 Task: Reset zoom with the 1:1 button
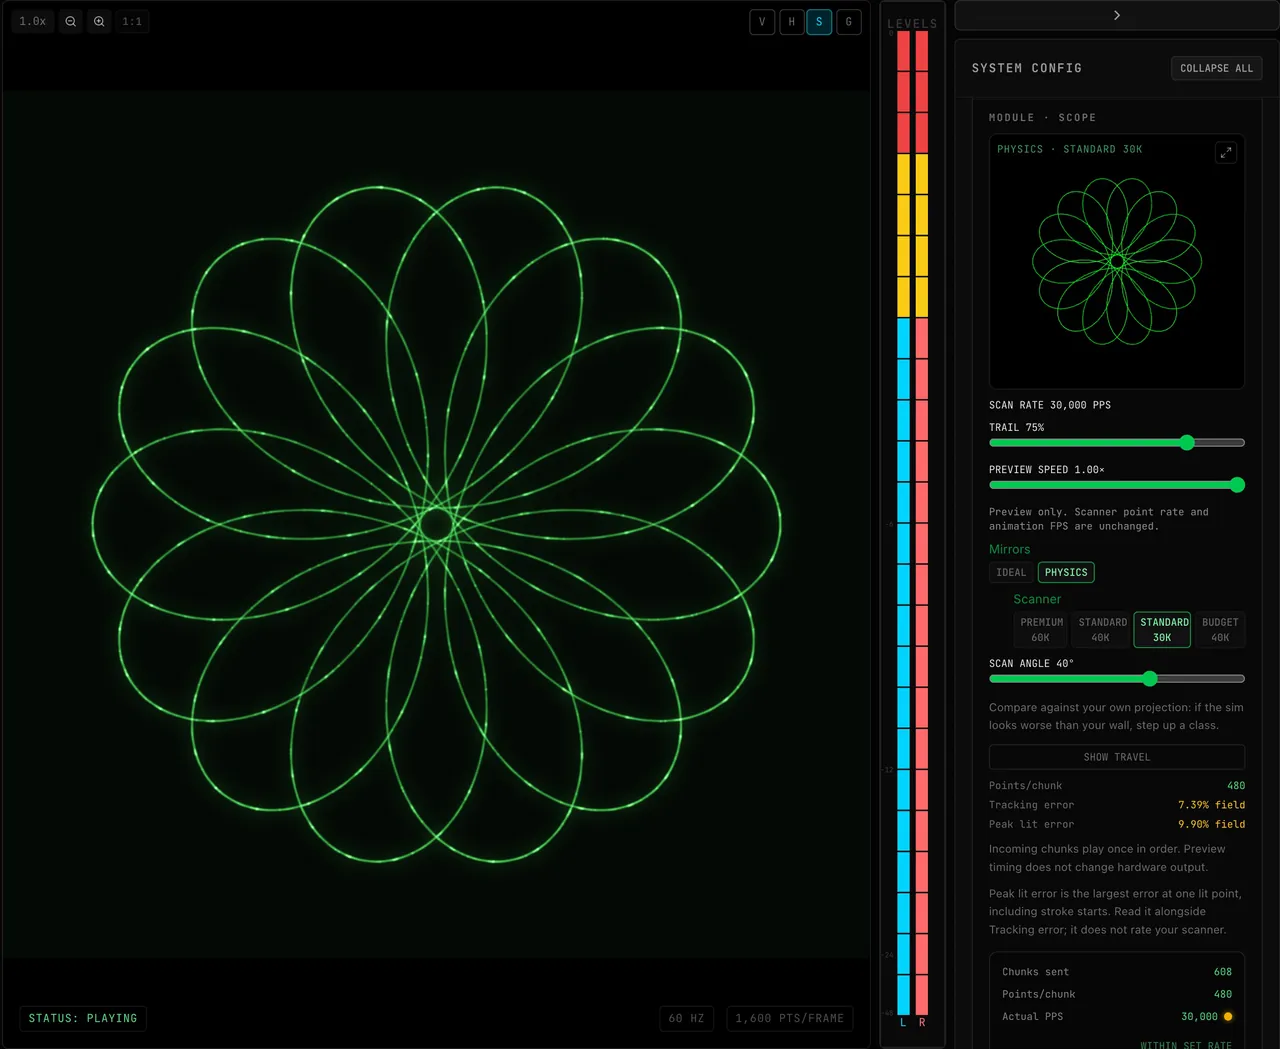point(132,21)
